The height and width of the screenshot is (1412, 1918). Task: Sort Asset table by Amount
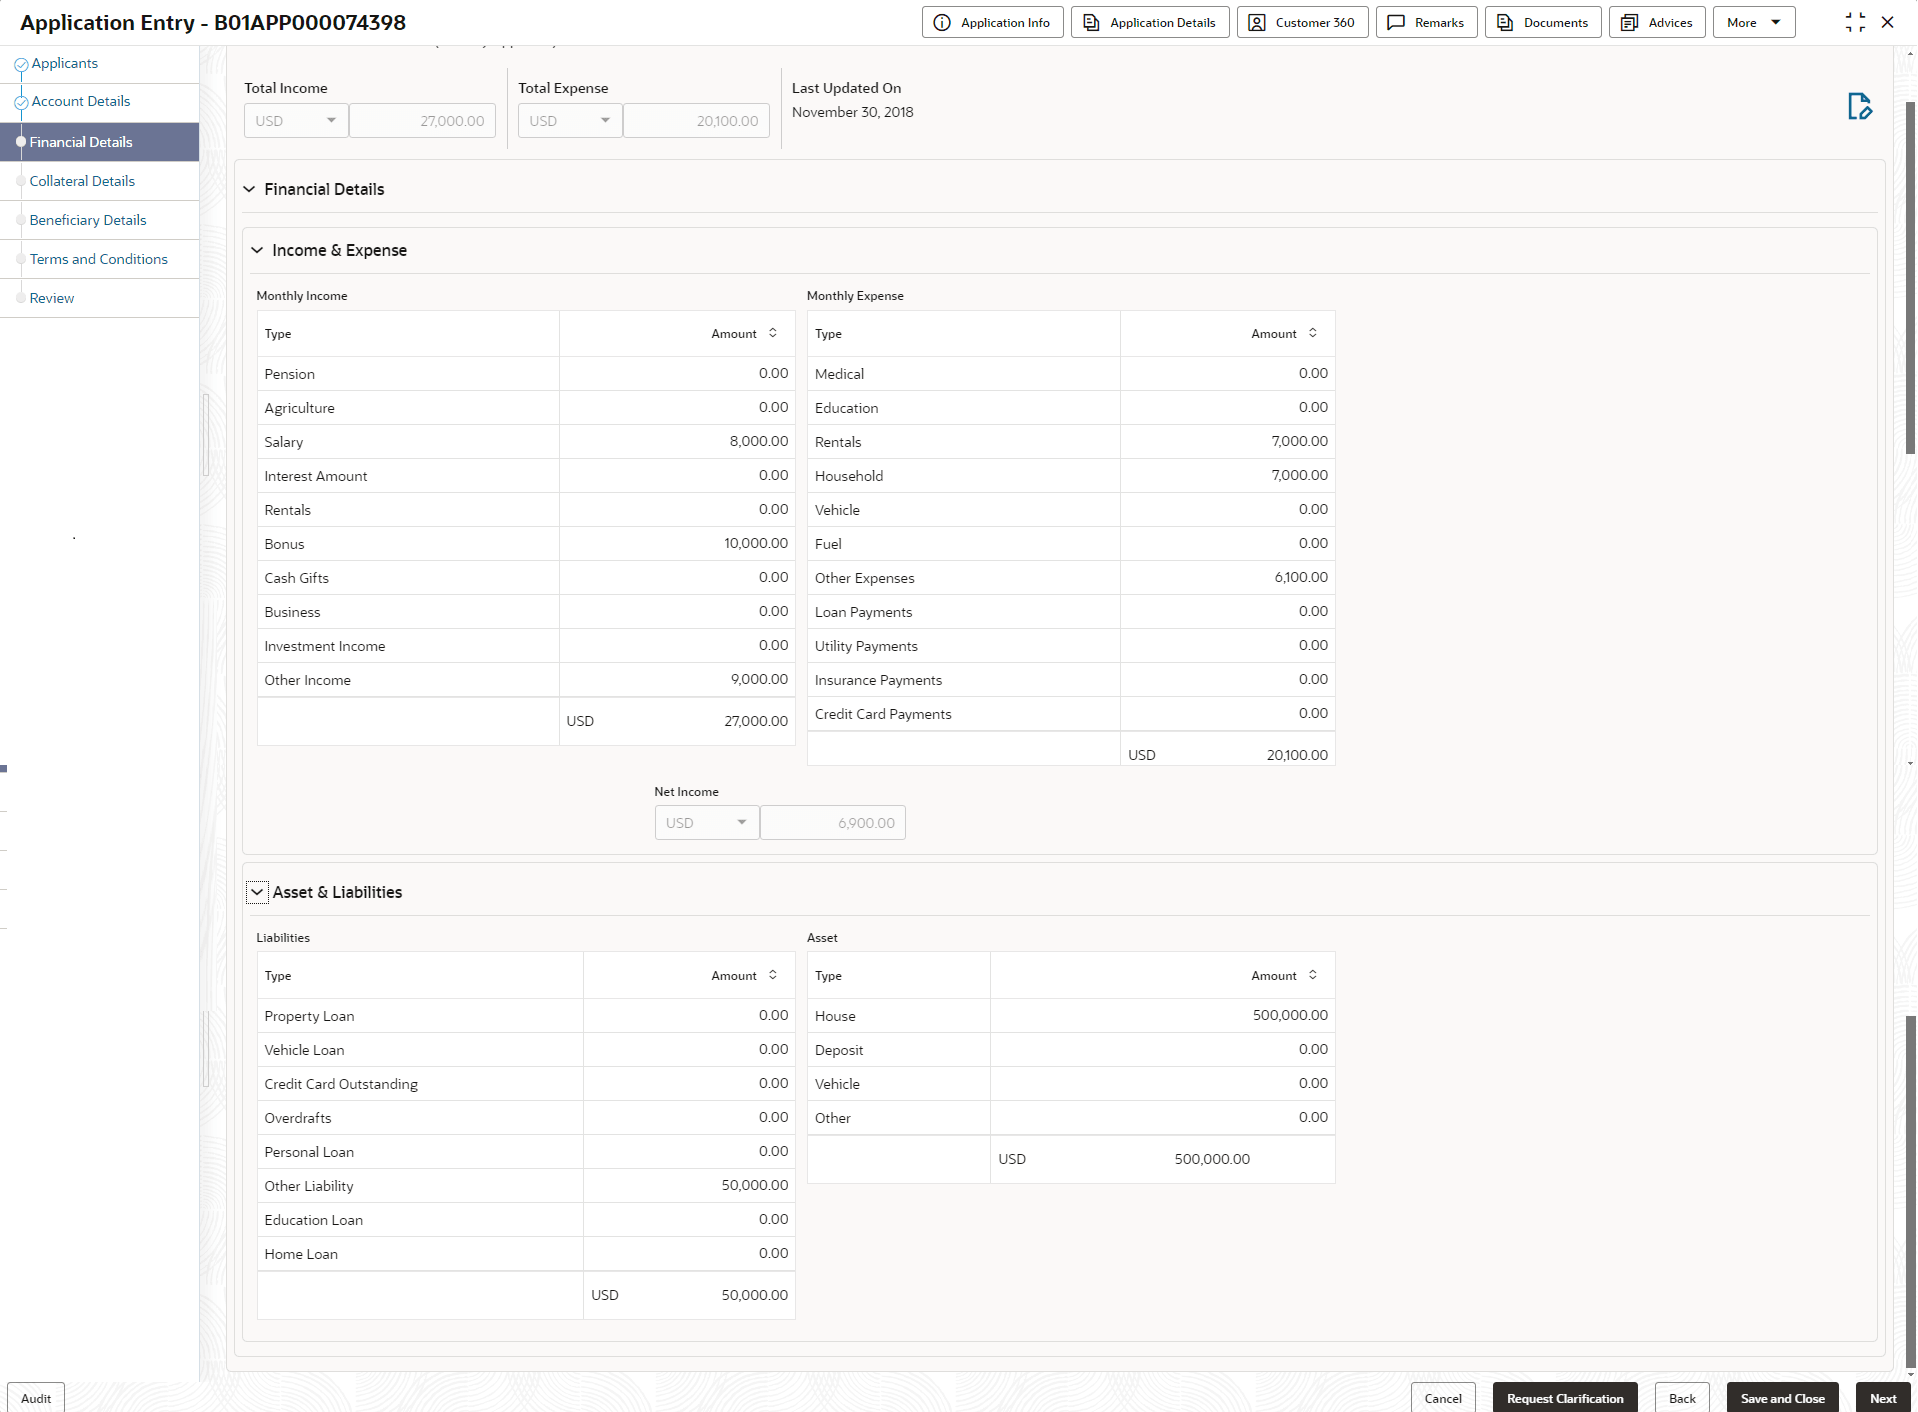[x=1313, y=975]
